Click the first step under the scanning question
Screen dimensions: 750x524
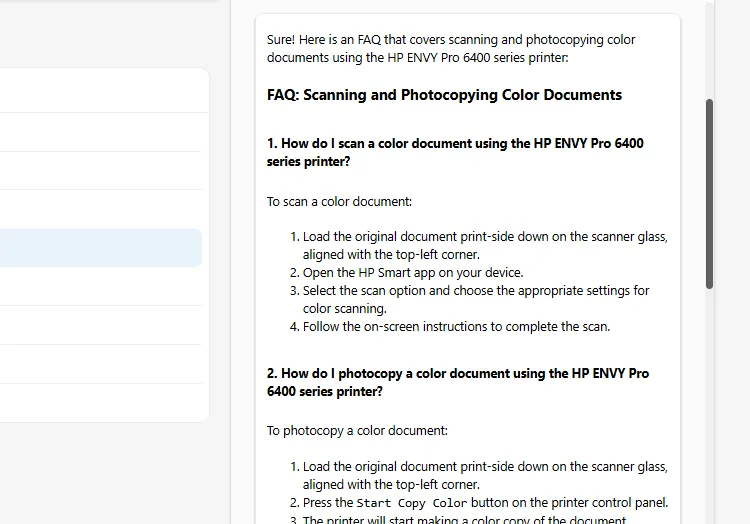point(485,237)
